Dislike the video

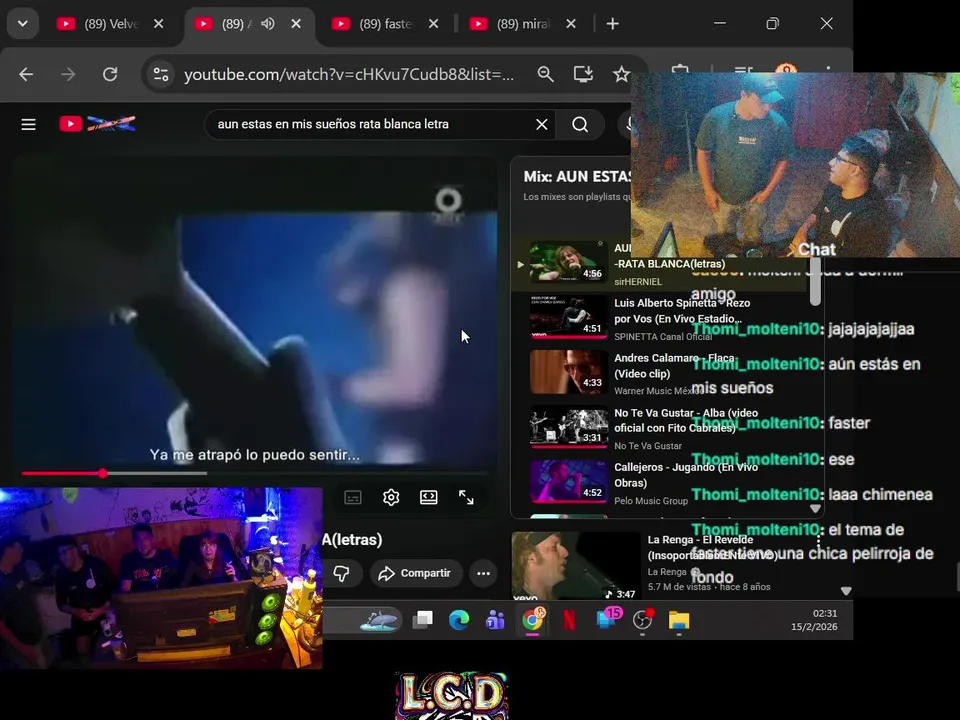[342, 574]
